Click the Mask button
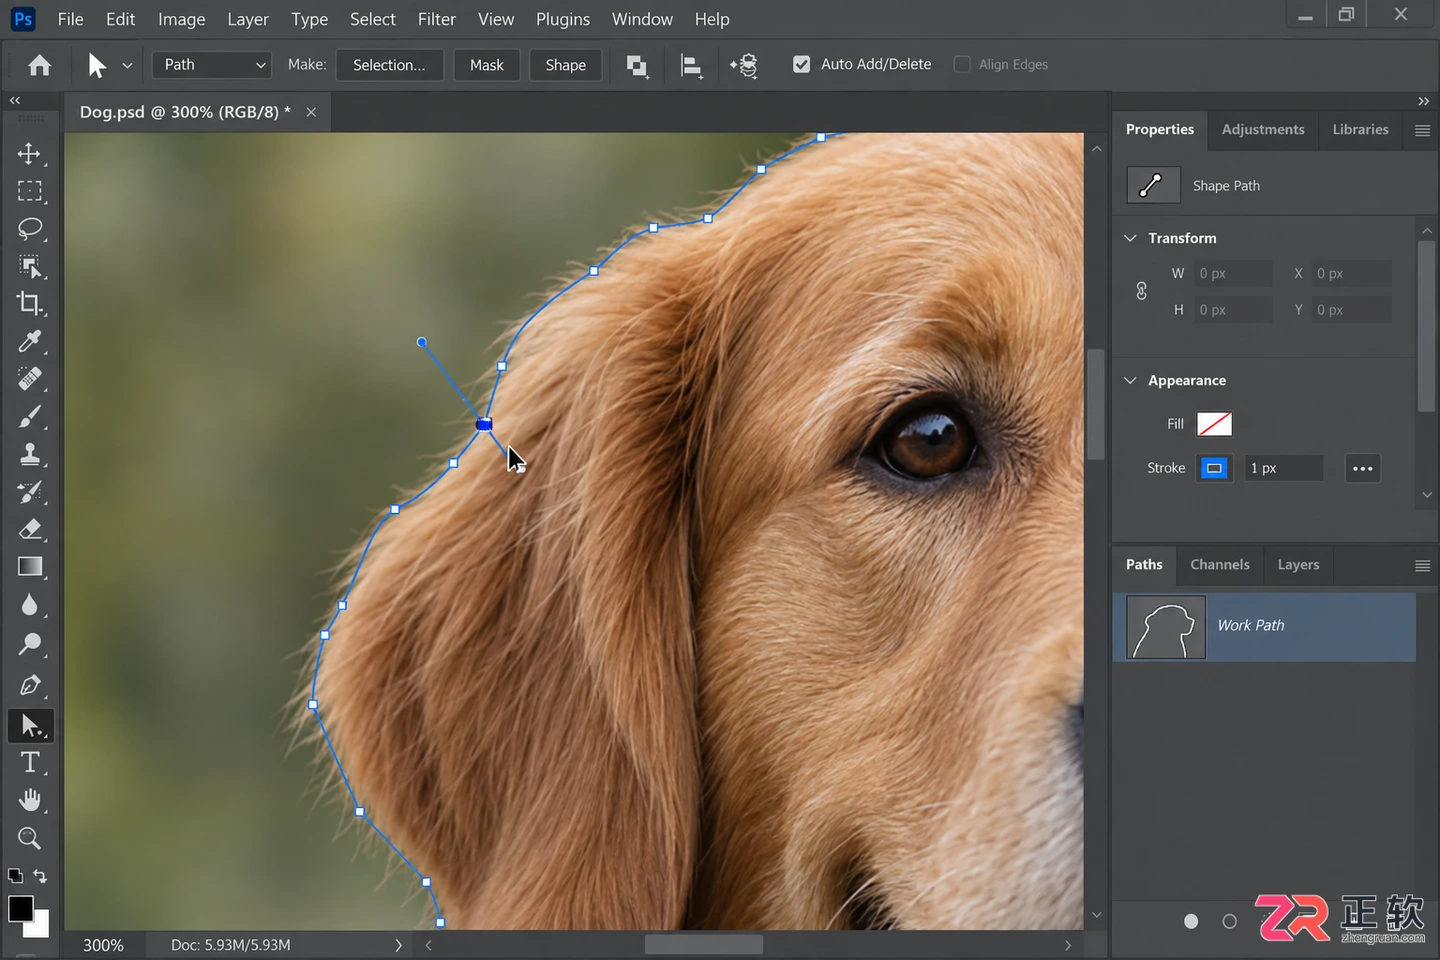This screenshot has height=960, width=1440. click(x=487, y=65)
